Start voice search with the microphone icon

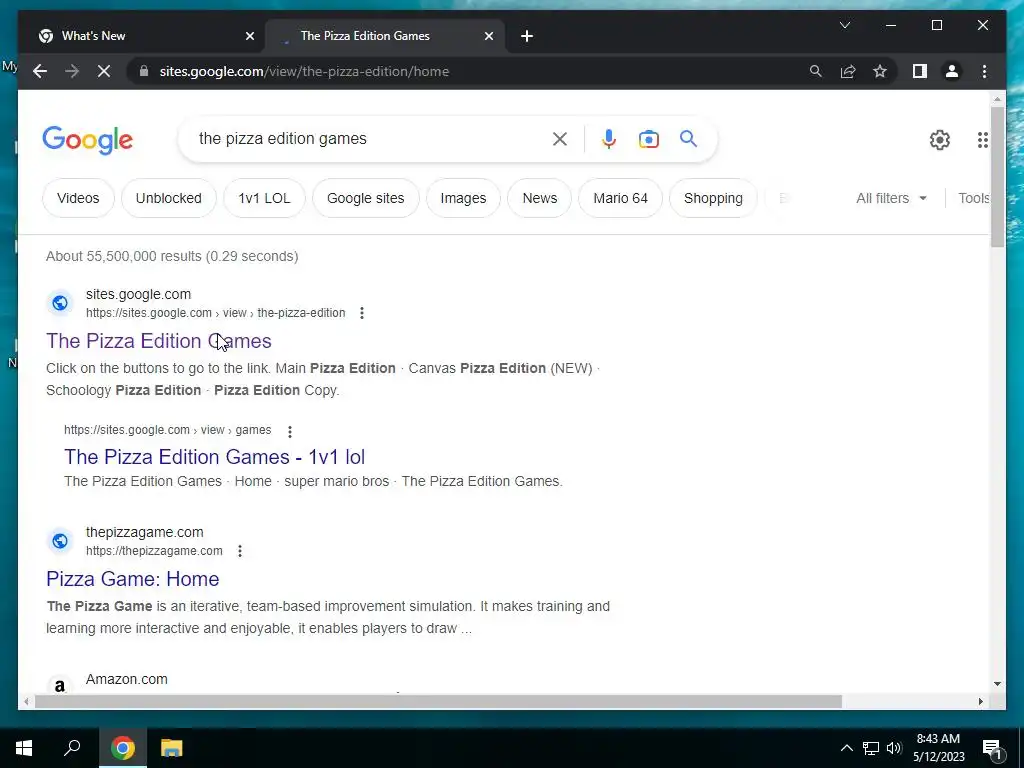coord(609,138)
